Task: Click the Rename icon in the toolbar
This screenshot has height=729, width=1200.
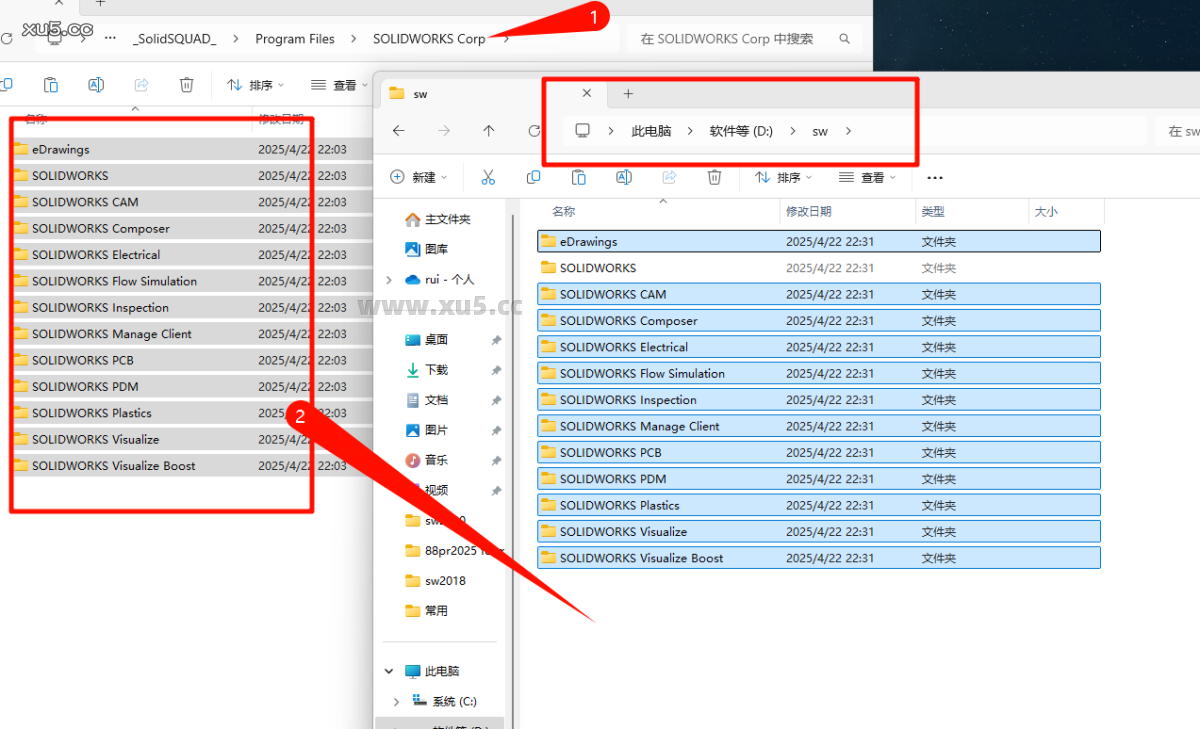Action: 623,177
